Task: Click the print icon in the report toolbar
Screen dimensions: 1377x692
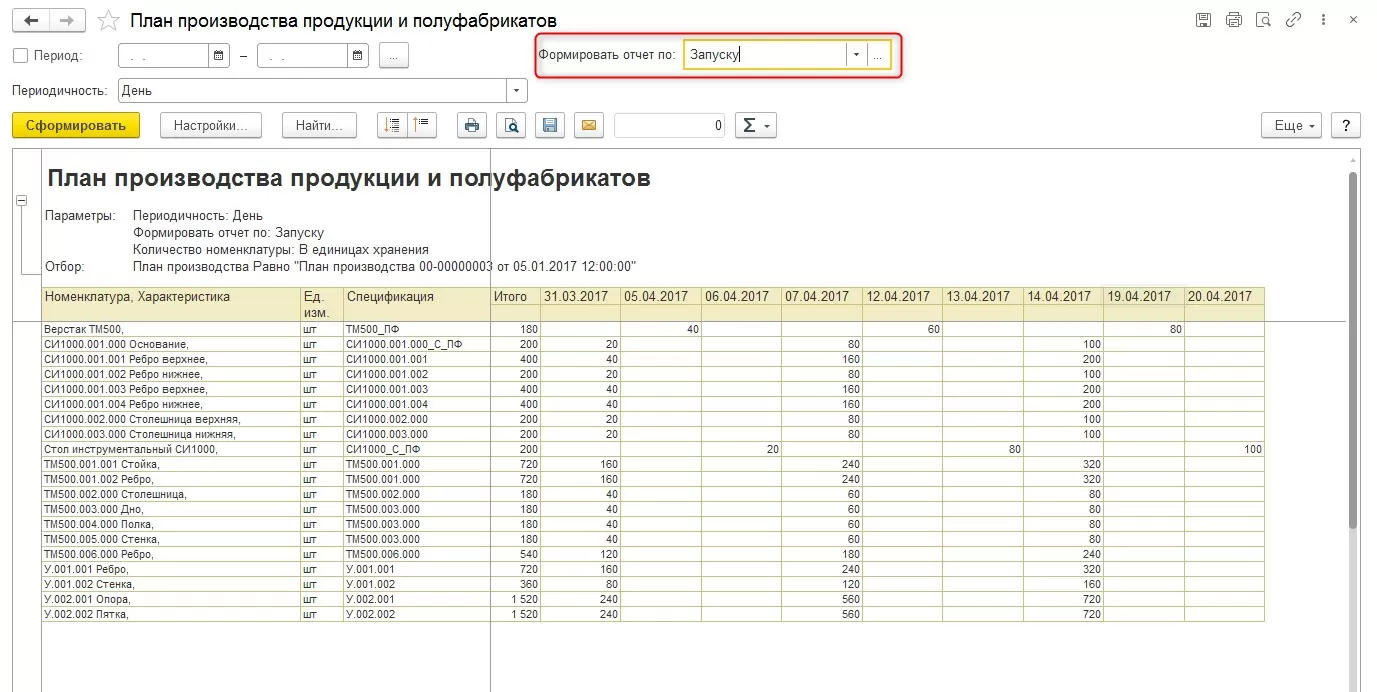Action: pyautogui.click(x=472, y=125)
